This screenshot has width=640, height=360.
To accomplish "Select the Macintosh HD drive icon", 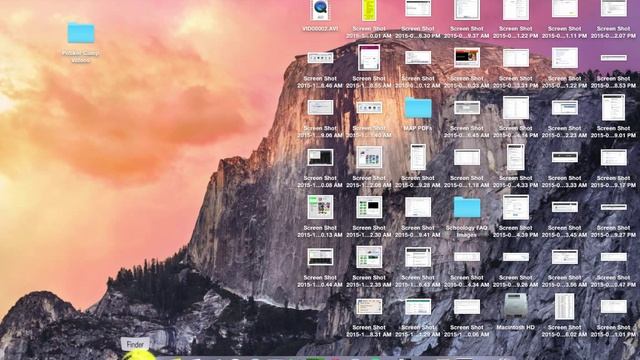I will 516,305.
